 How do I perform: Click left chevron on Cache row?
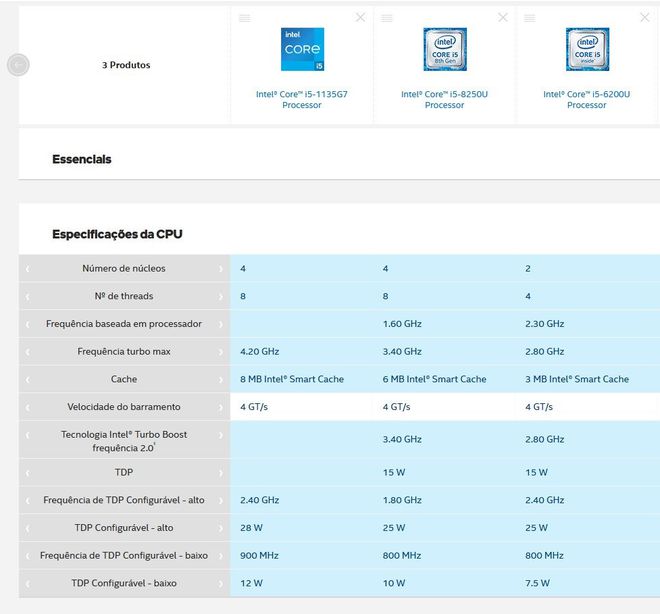tap(27, 380)
